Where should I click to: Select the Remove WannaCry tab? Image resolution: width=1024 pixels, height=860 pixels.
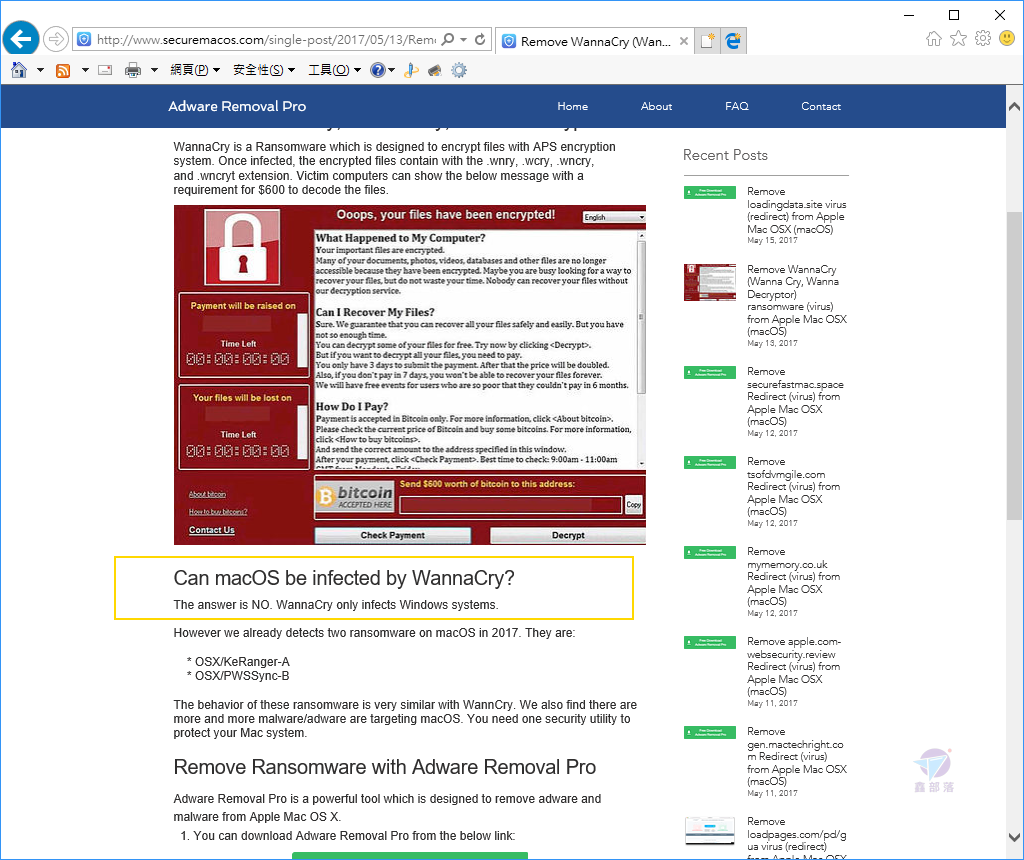tap(594, 41)
